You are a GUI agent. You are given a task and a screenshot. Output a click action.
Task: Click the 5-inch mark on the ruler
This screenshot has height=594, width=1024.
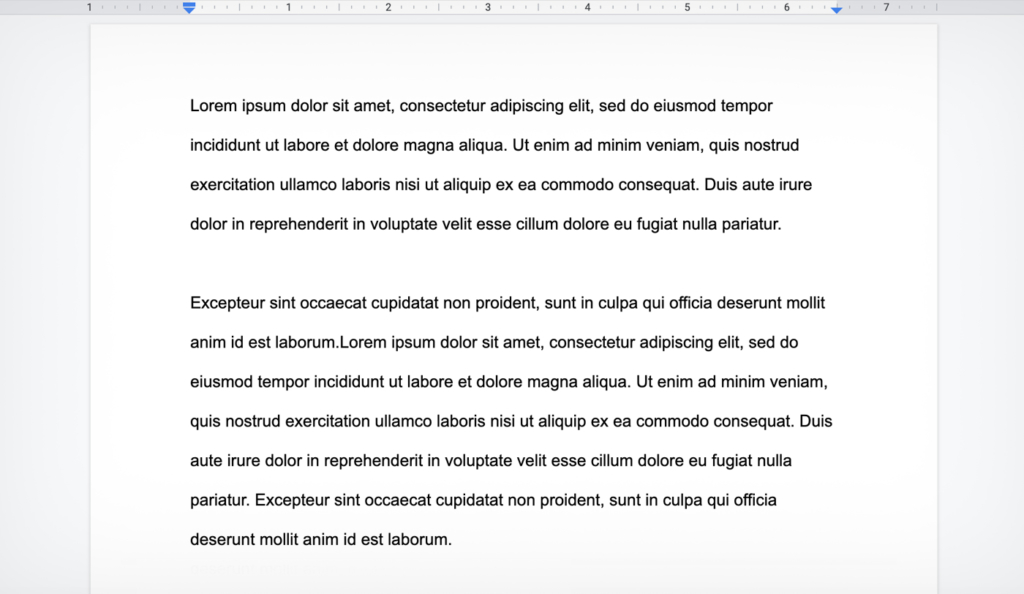[687, 9]
